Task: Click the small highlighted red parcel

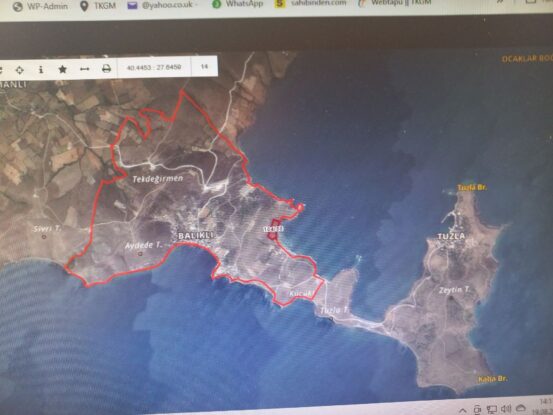Action: 275,229
